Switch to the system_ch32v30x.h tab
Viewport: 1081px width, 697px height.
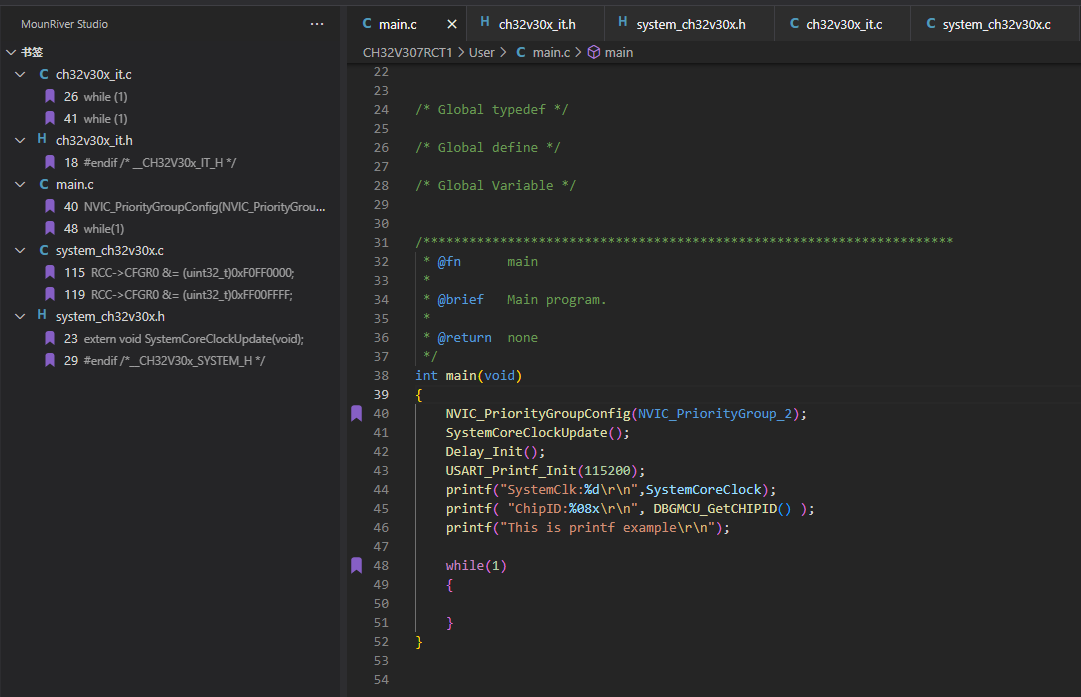(x=689, y=24)
